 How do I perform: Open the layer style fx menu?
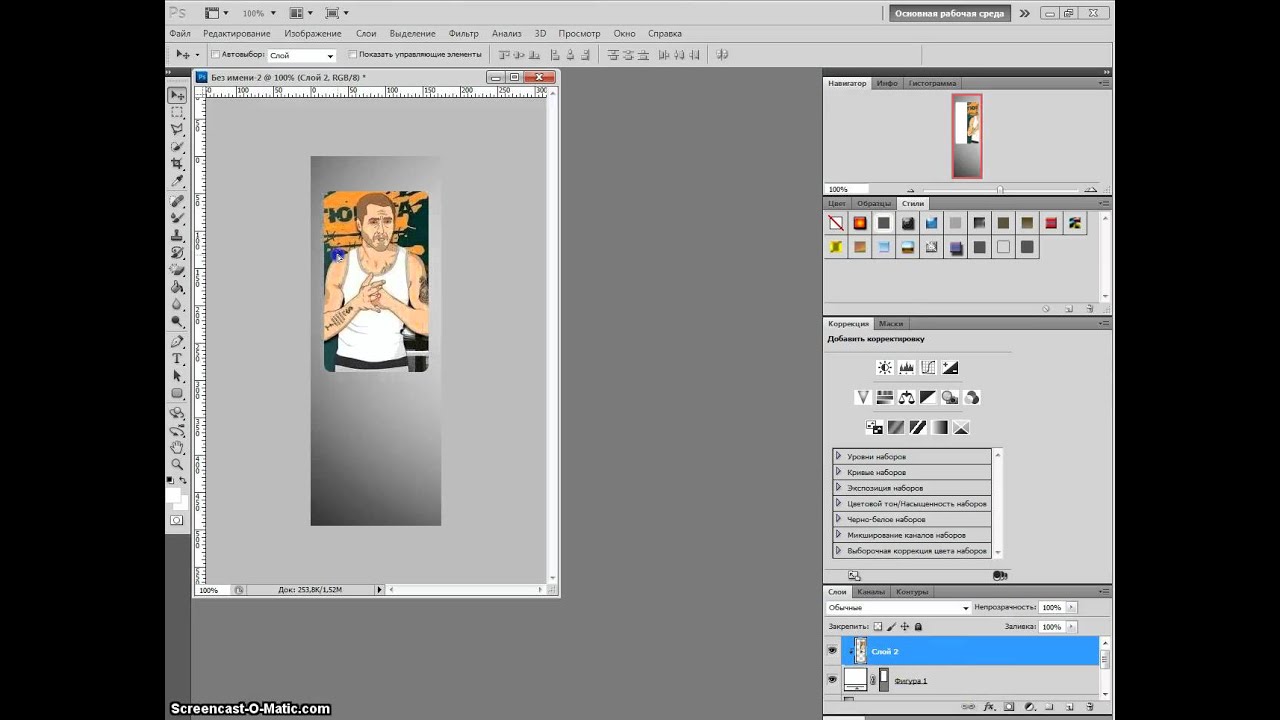click(x=988, y=706)
